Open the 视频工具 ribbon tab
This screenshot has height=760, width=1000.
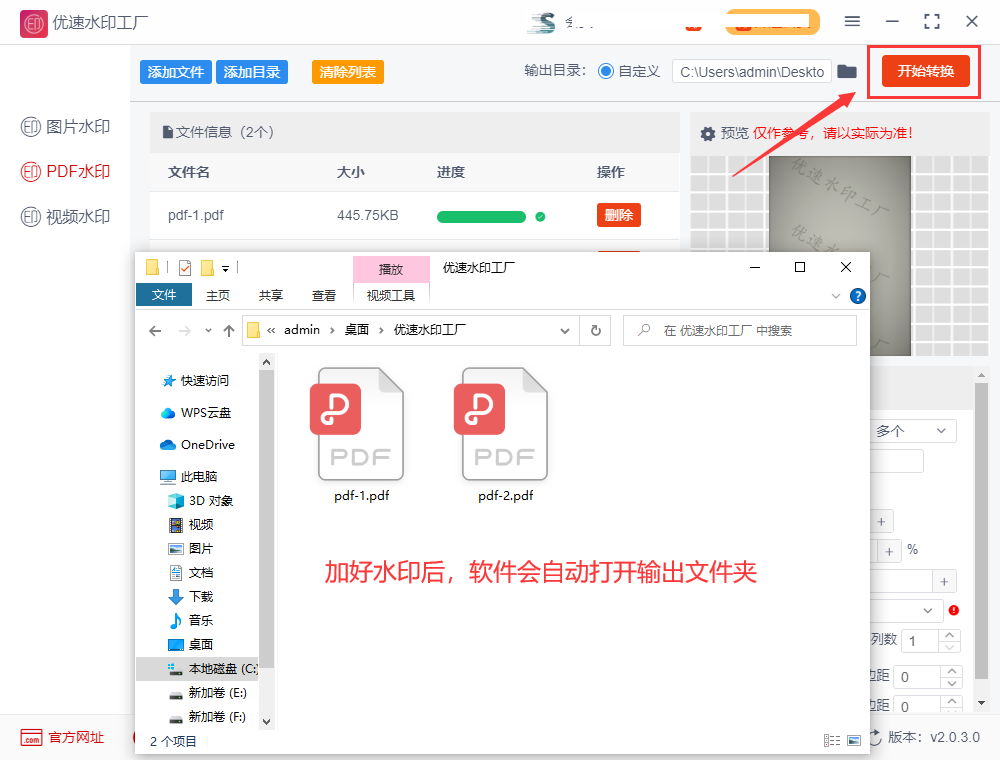tap(391, 295)
